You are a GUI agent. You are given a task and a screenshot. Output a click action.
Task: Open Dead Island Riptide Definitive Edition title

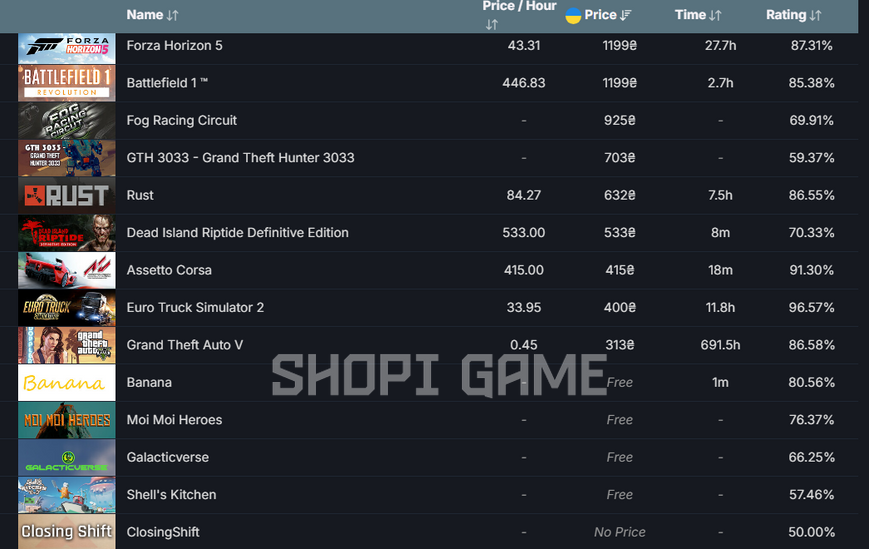tap(238, 233)
